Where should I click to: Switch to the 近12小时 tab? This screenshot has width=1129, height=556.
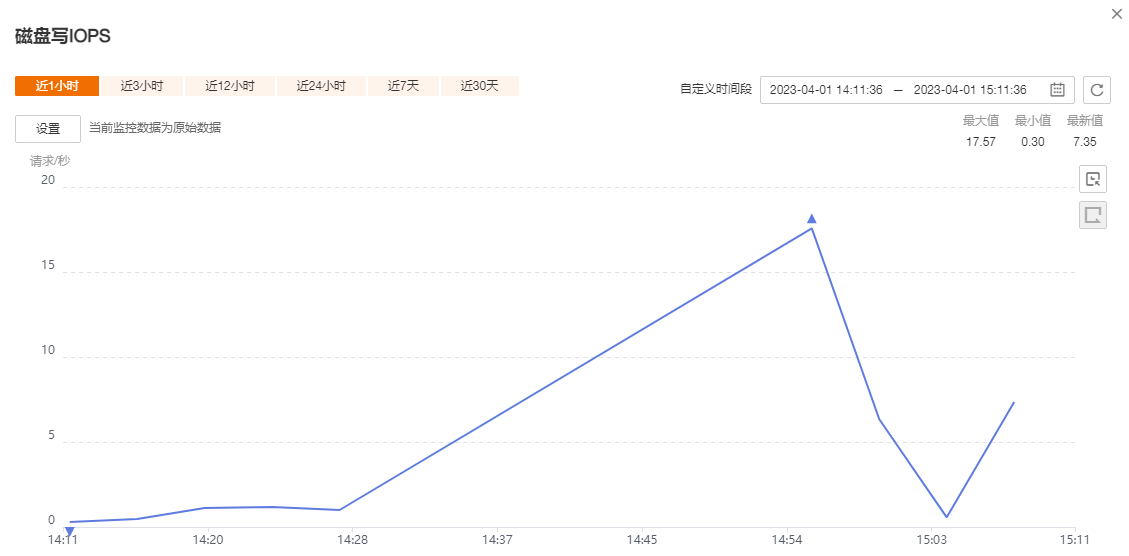tap(230, 86)
